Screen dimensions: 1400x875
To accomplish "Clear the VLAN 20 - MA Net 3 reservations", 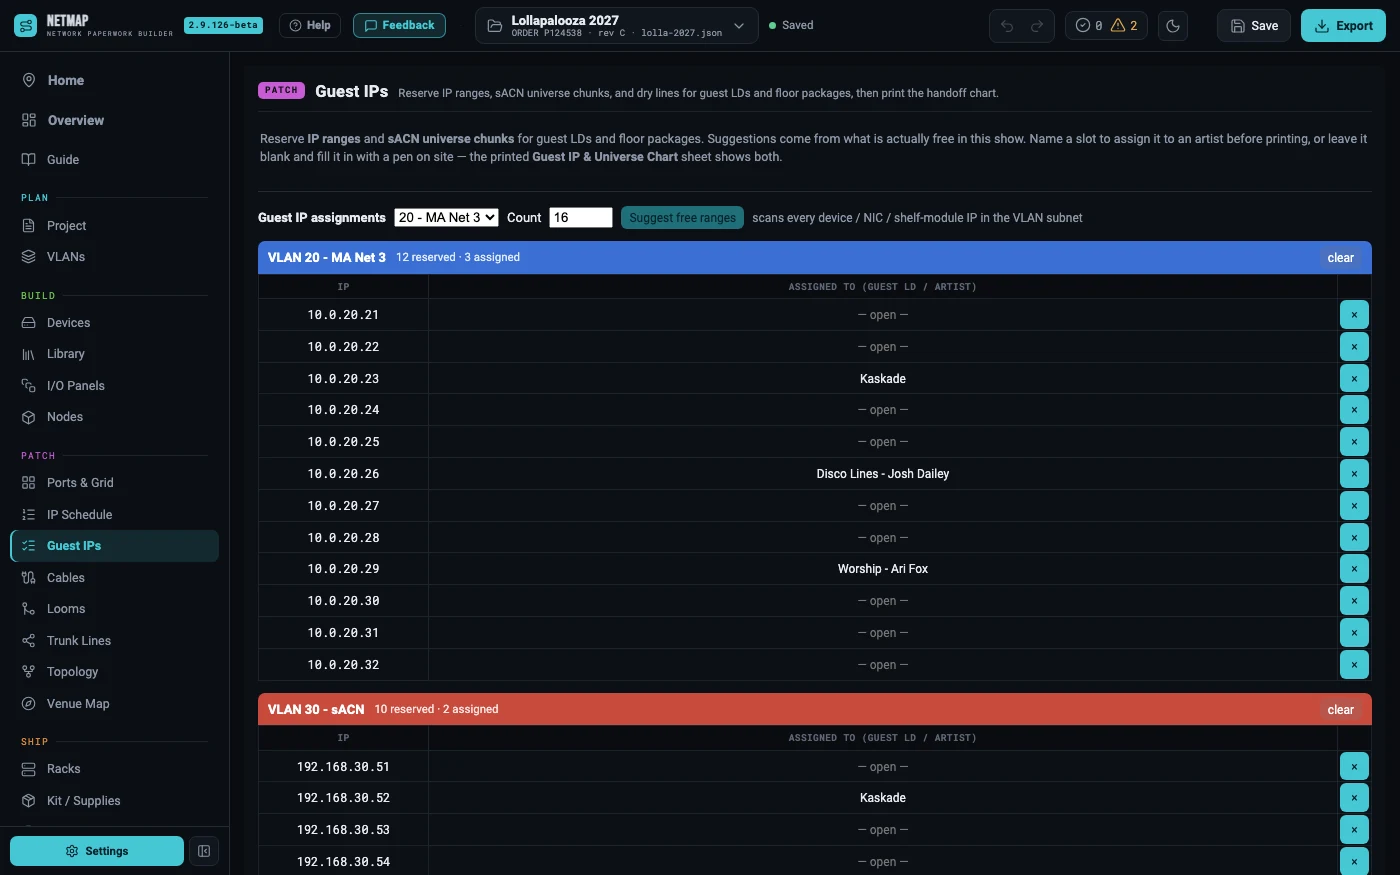I will coord(1340,258).
